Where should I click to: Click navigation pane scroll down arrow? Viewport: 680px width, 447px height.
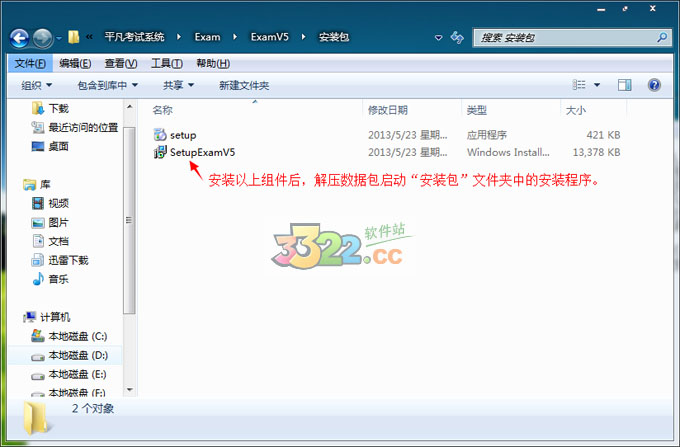pos(129,390)
